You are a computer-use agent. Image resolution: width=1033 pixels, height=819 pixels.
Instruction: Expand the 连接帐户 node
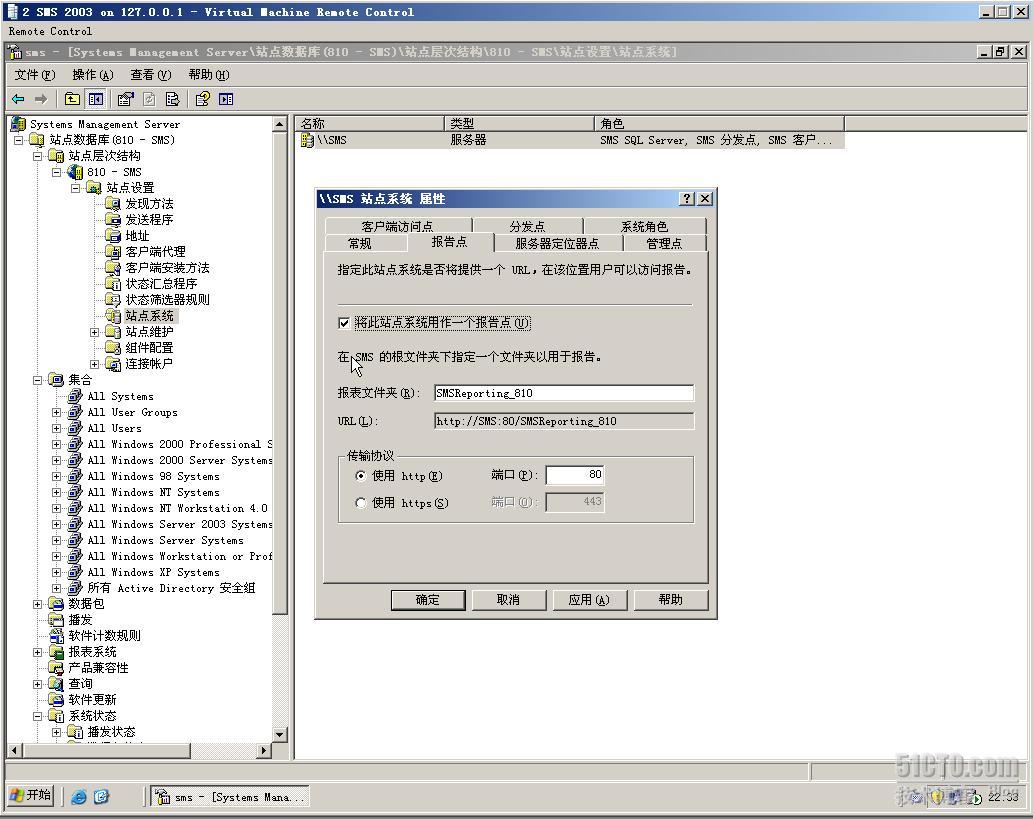(94, 364)
